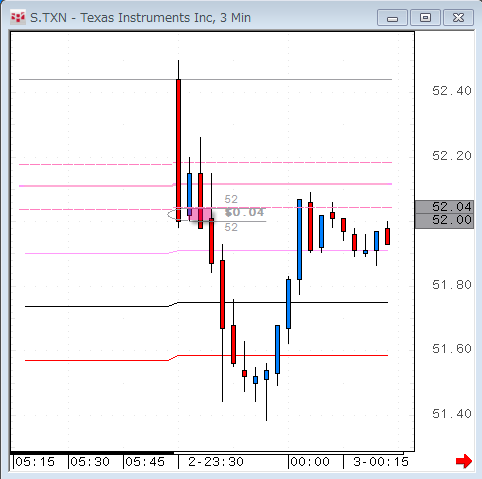The image size is (482, 479).
Task: Click the 2-23:30 time axis label
Action: (216, 462)
